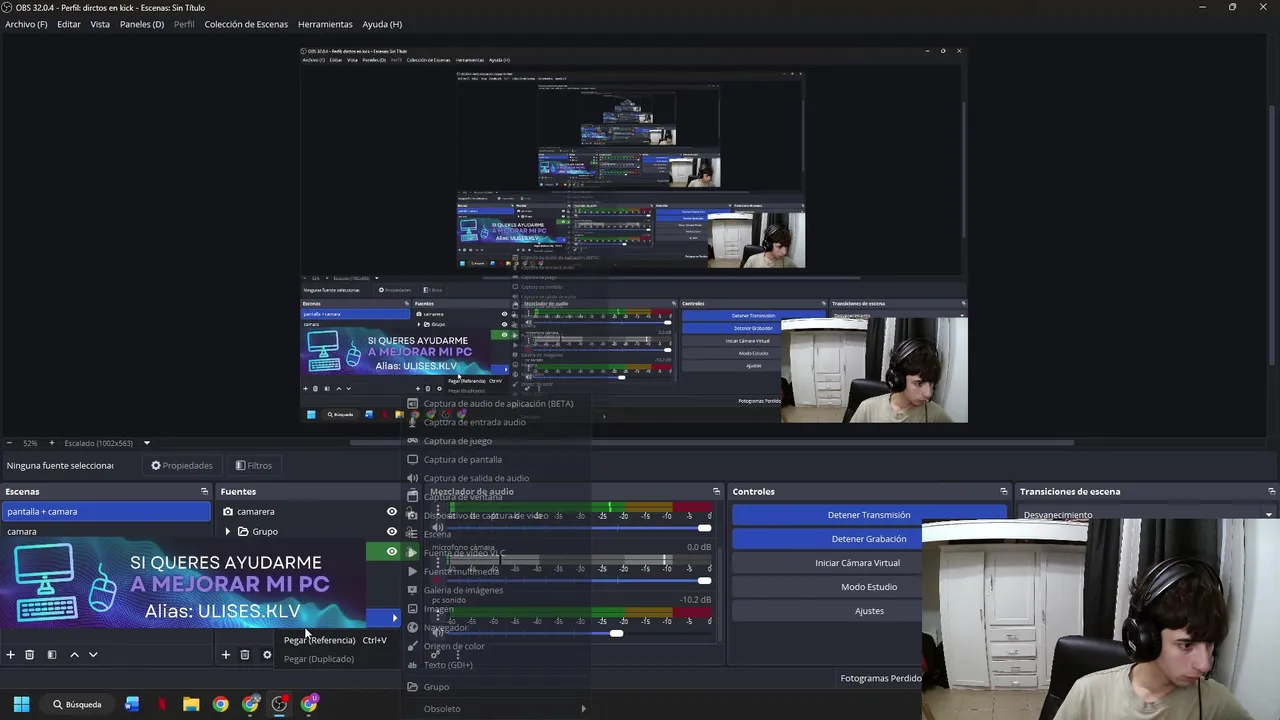This screenshot has width=1280, height=720.
Task: Expand the Grupo source tree
Action: tap(228, 532)
